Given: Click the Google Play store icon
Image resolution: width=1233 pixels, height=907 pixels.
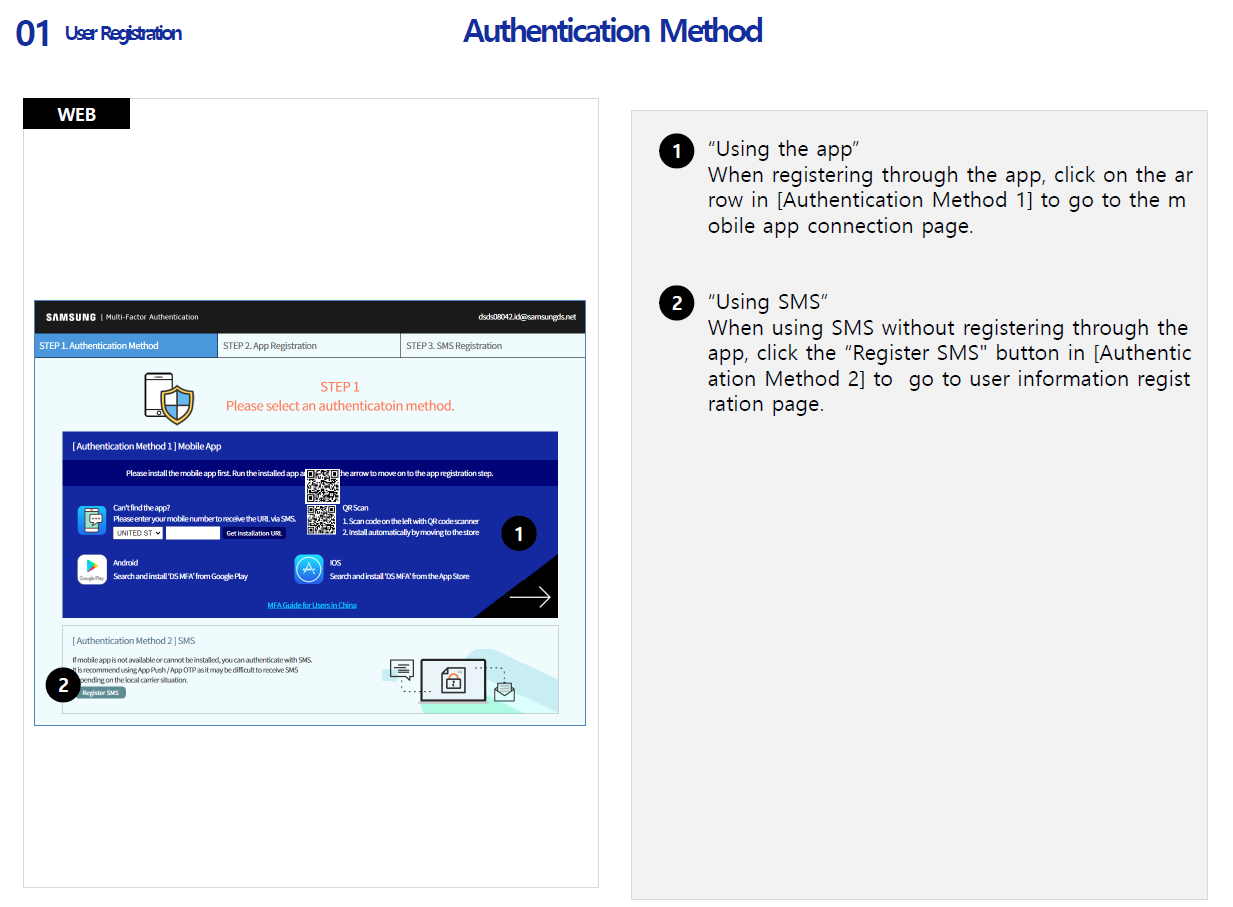Looking at the screenshot, I should point(92,570).
